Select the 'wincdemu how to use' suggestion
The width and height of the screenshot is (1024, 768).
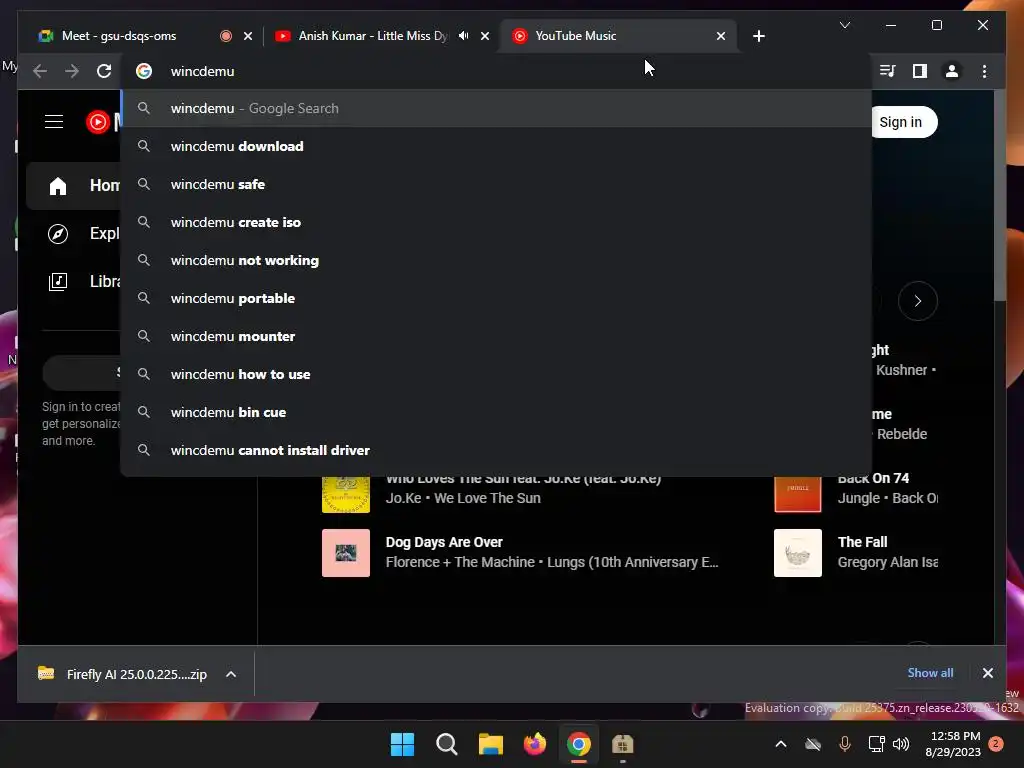click(x=496, y=374)
